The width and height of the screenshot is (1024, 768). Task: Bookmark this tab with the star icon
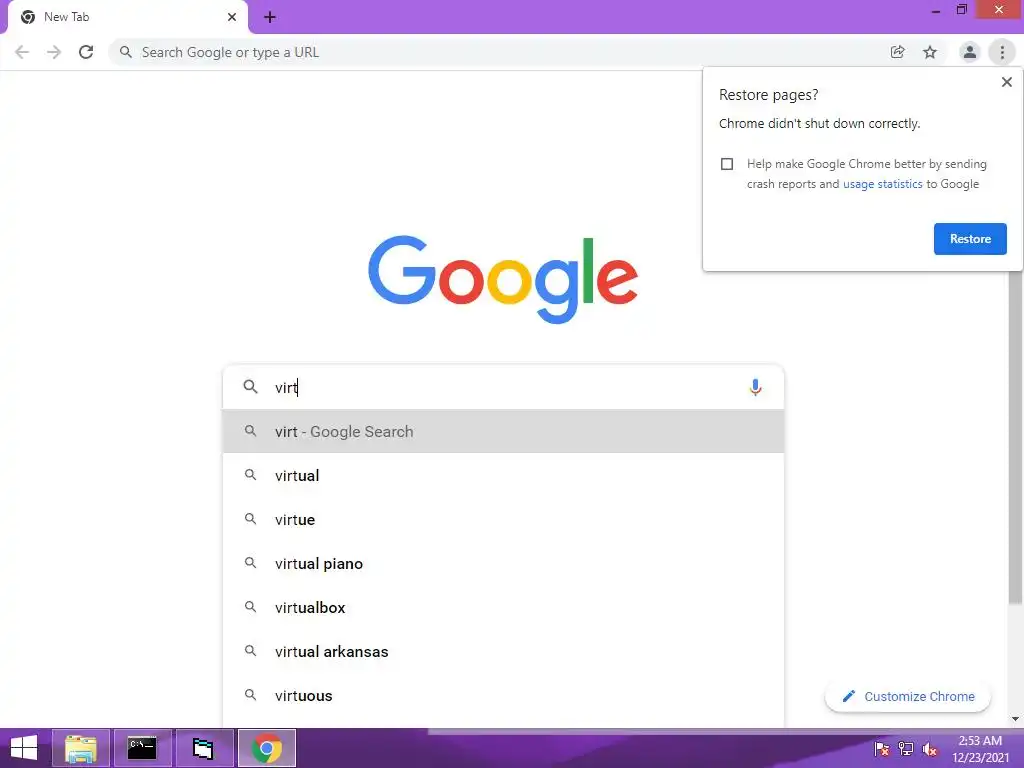[x=930, y=52]
